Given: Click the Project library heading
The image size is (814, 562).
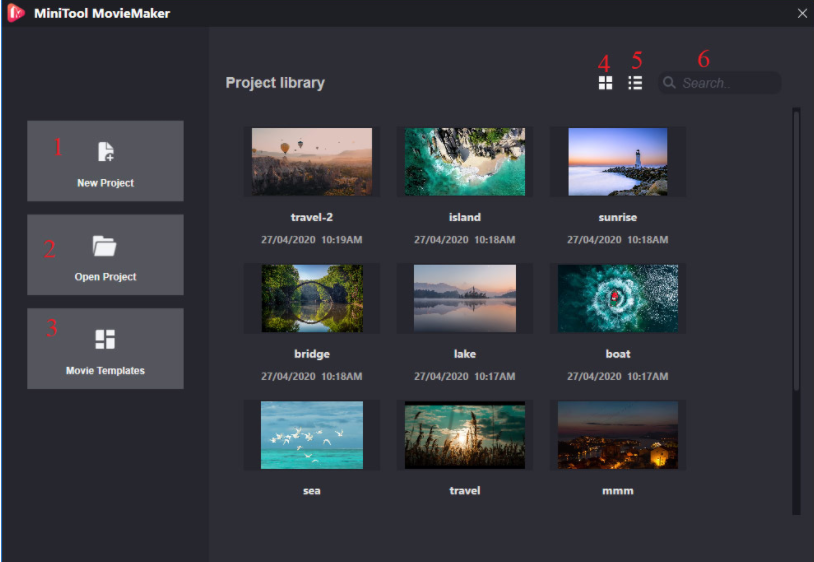Looking at the screenshot, I should point(275,83).
